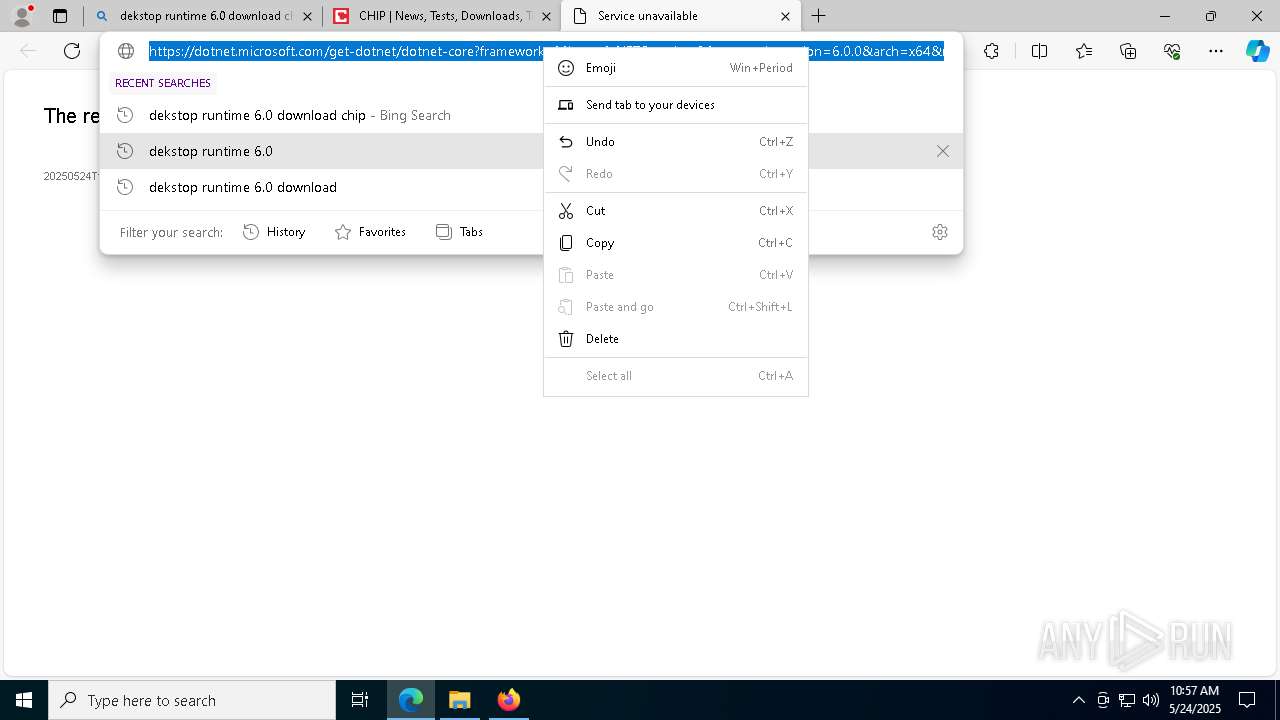Open Browser essentials heart icon
The image size is (1280, 720).
1172,51
